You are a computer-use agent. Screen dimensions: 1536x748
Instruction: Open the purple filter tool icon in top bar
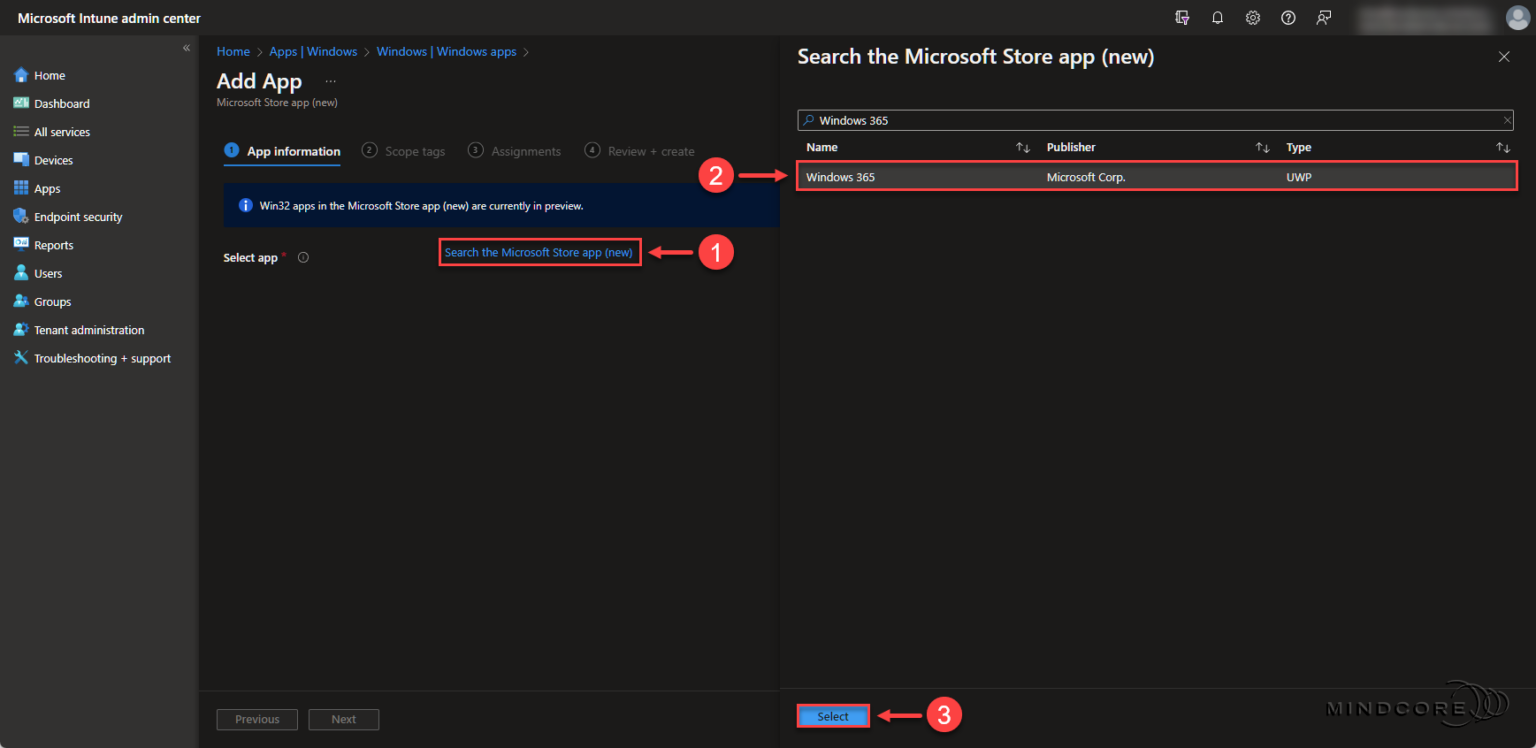(1182, 17)
